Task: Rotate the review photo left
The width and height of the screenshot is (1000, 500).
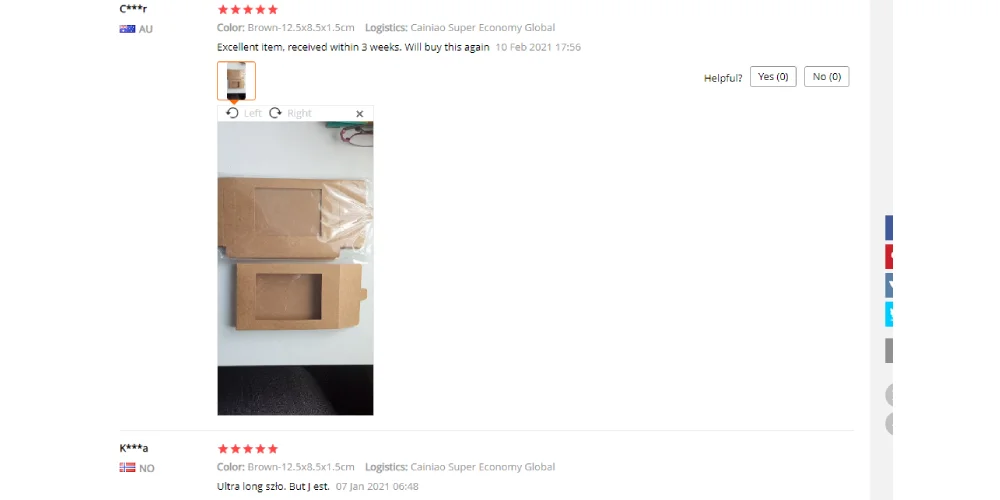Action: (244, 113)
